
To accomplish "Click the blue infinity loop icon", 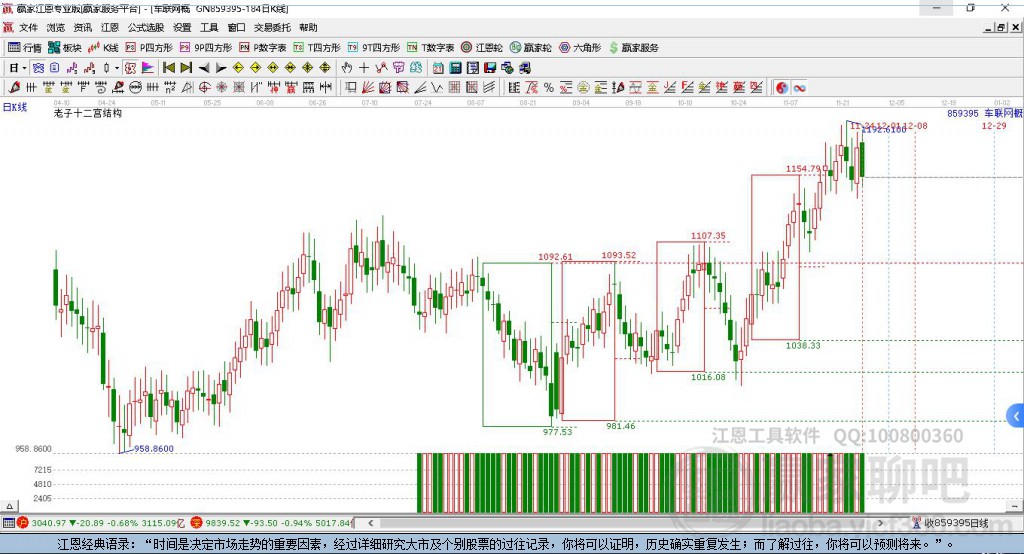I will (x=799, y=88).
